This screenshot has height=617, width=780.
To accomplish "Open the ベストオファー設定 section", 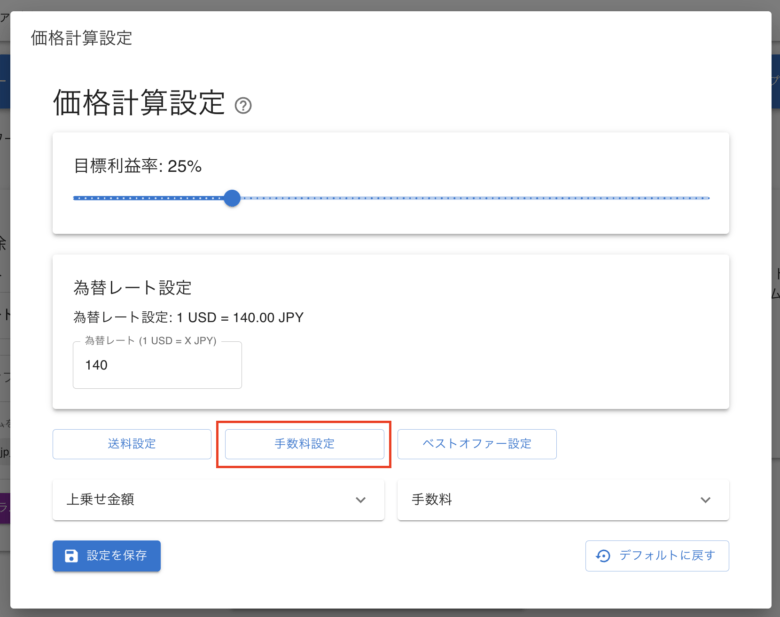I will (x=477, y=444).
